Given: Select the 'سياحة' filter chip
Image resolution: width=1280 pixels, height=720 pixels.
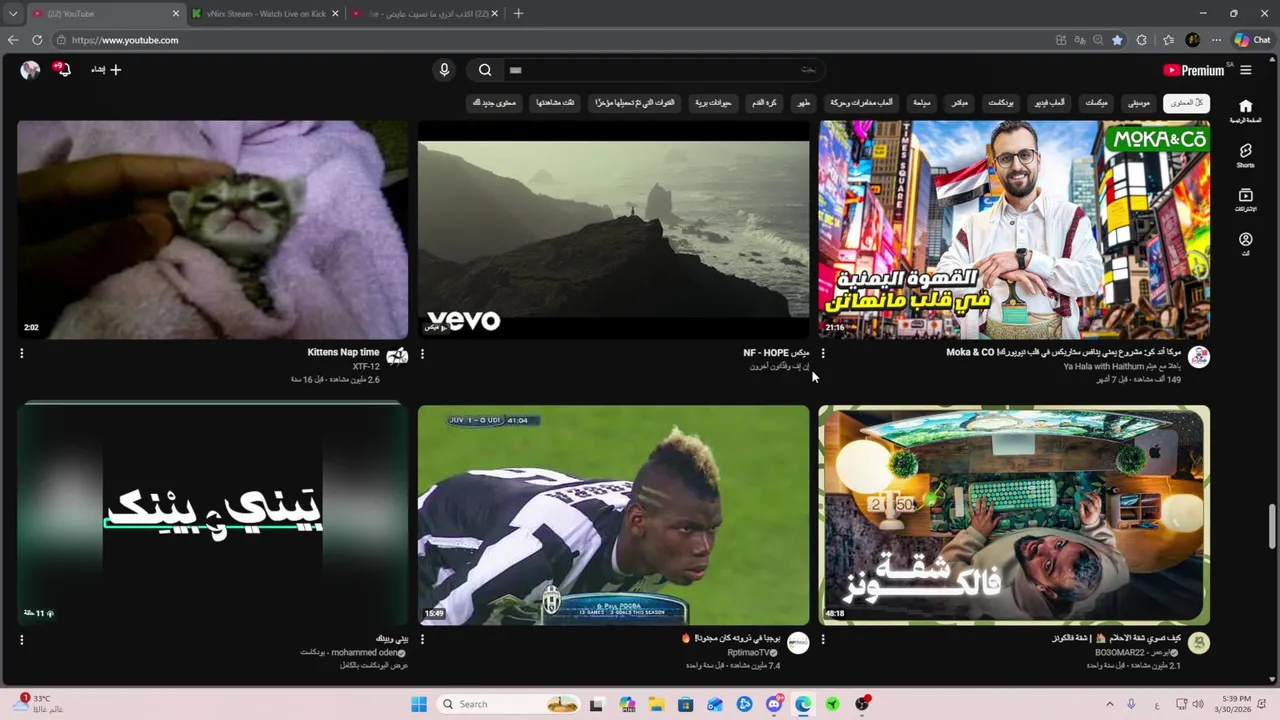Looking at the screenshot, I should click(921, 103).
